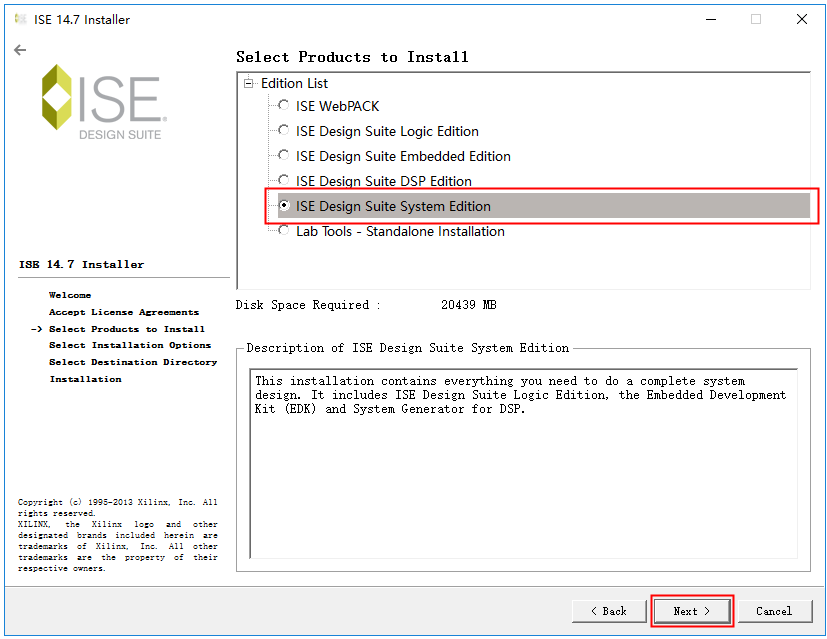Click the ISE Installer title bar icon
827x639 pixels.
[20, 19]
